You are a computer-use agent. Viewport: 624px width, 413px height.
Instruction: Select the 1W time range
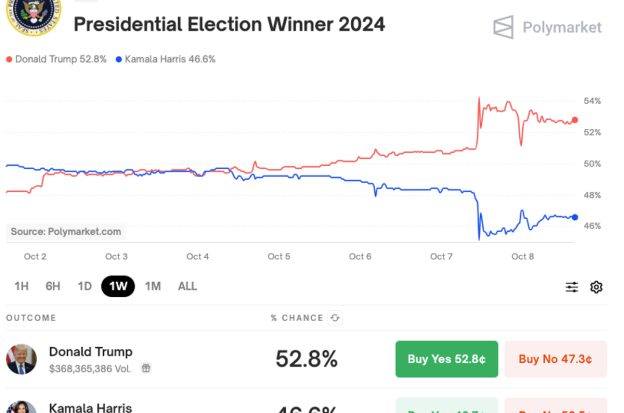tap(118, 286)
